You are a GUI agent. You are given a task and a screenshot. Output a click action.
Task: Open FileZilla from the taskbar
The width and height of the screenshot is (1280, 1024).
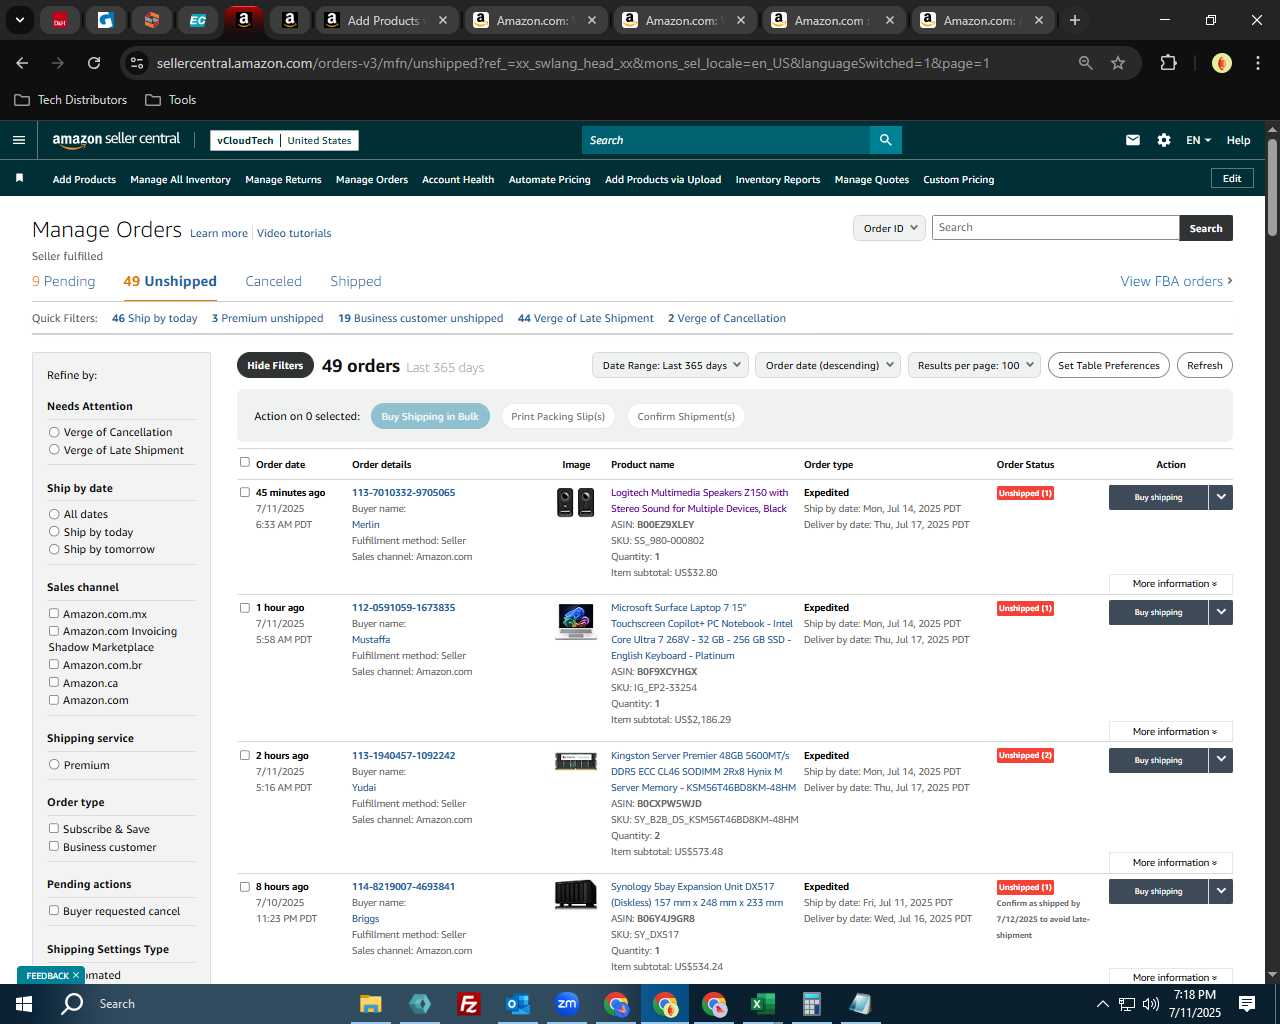tap(468, 1004)
